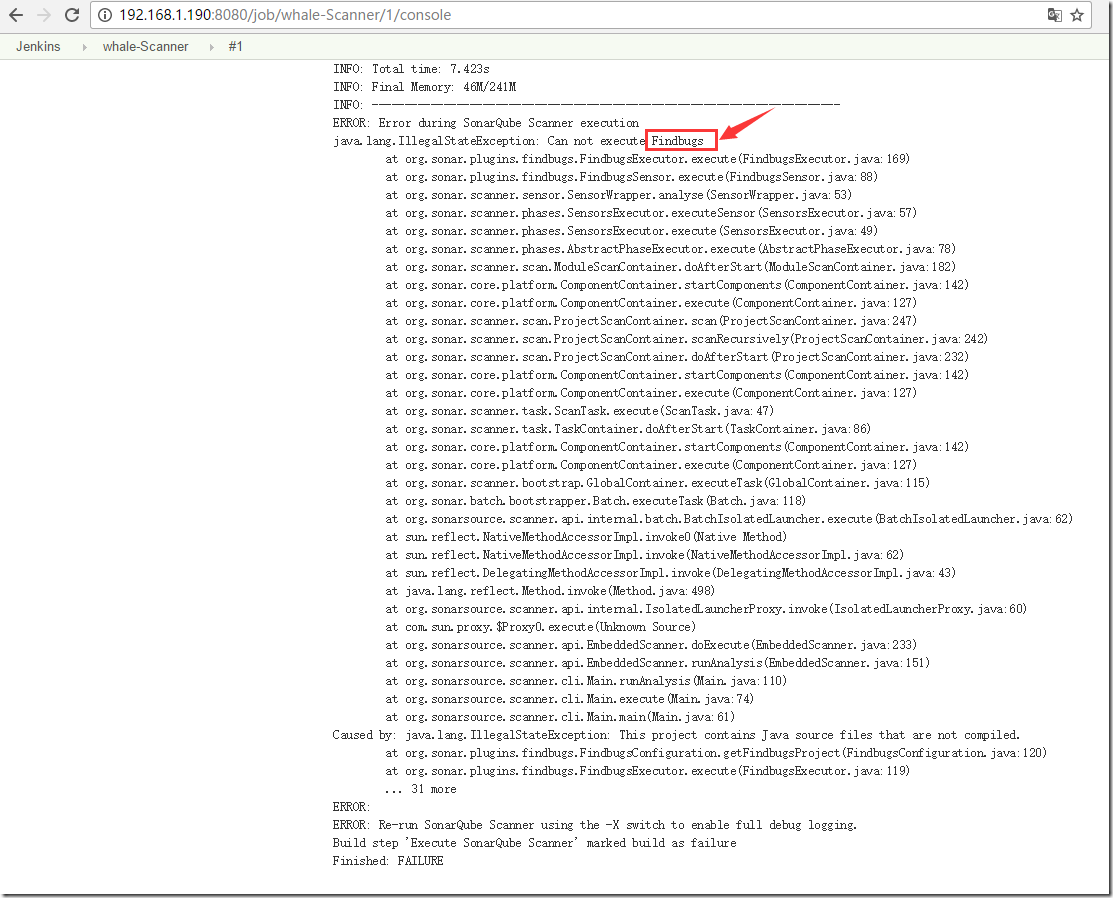Screen dimensions: 1113x898
Task: Expand the breadcrumb arrow after whale-Scanner
Action: (x=212, y=48)
